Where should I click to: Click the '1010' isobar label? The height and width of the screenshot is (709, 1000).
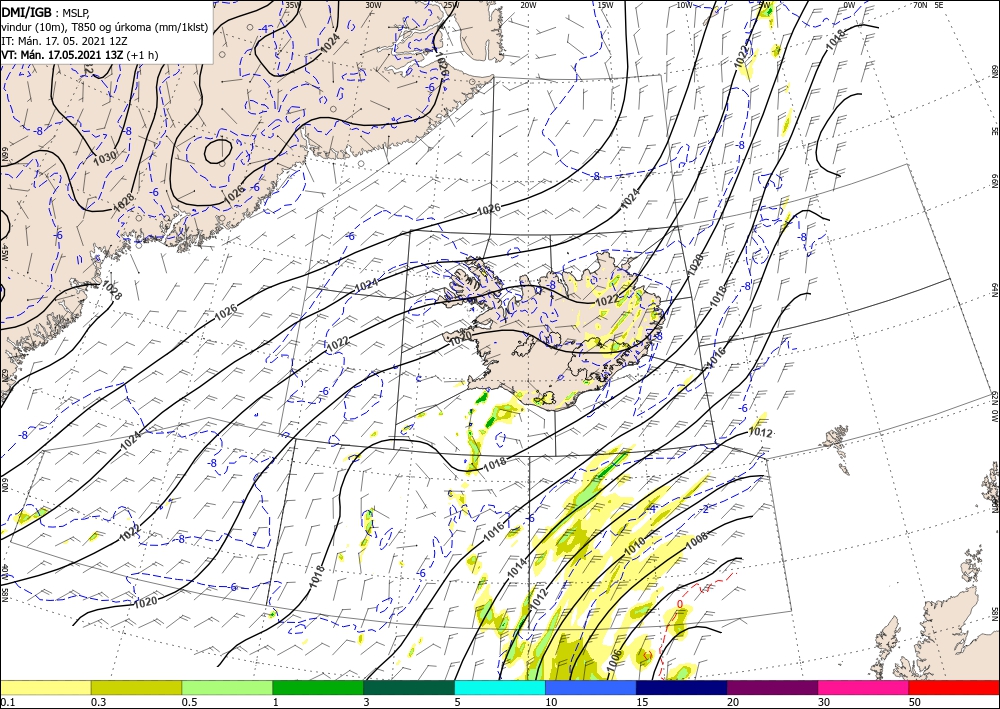634,546
